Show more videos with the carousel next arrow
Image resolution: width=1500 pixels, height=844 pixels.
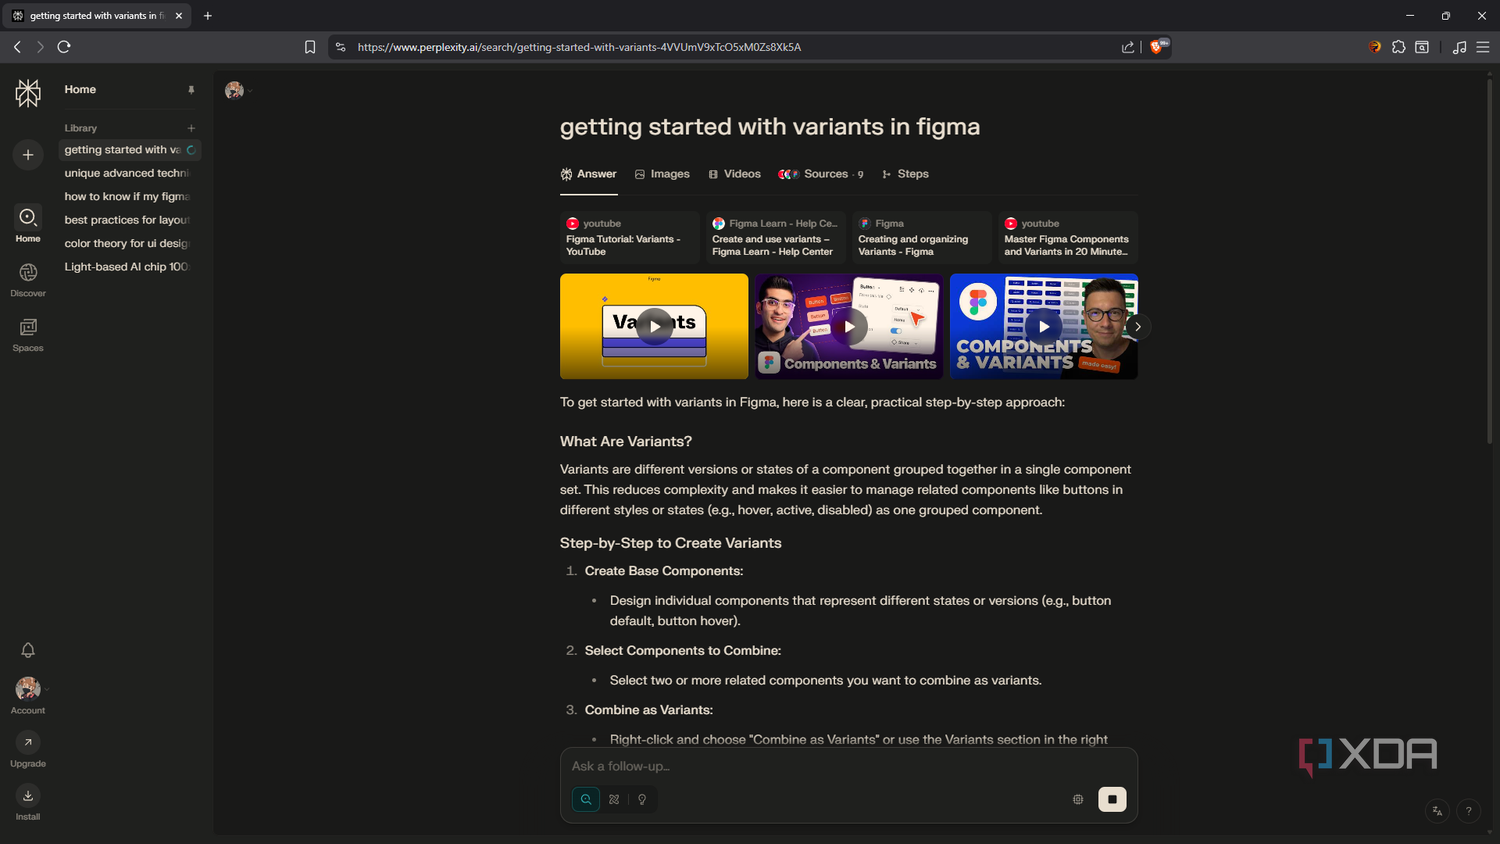1137,327
